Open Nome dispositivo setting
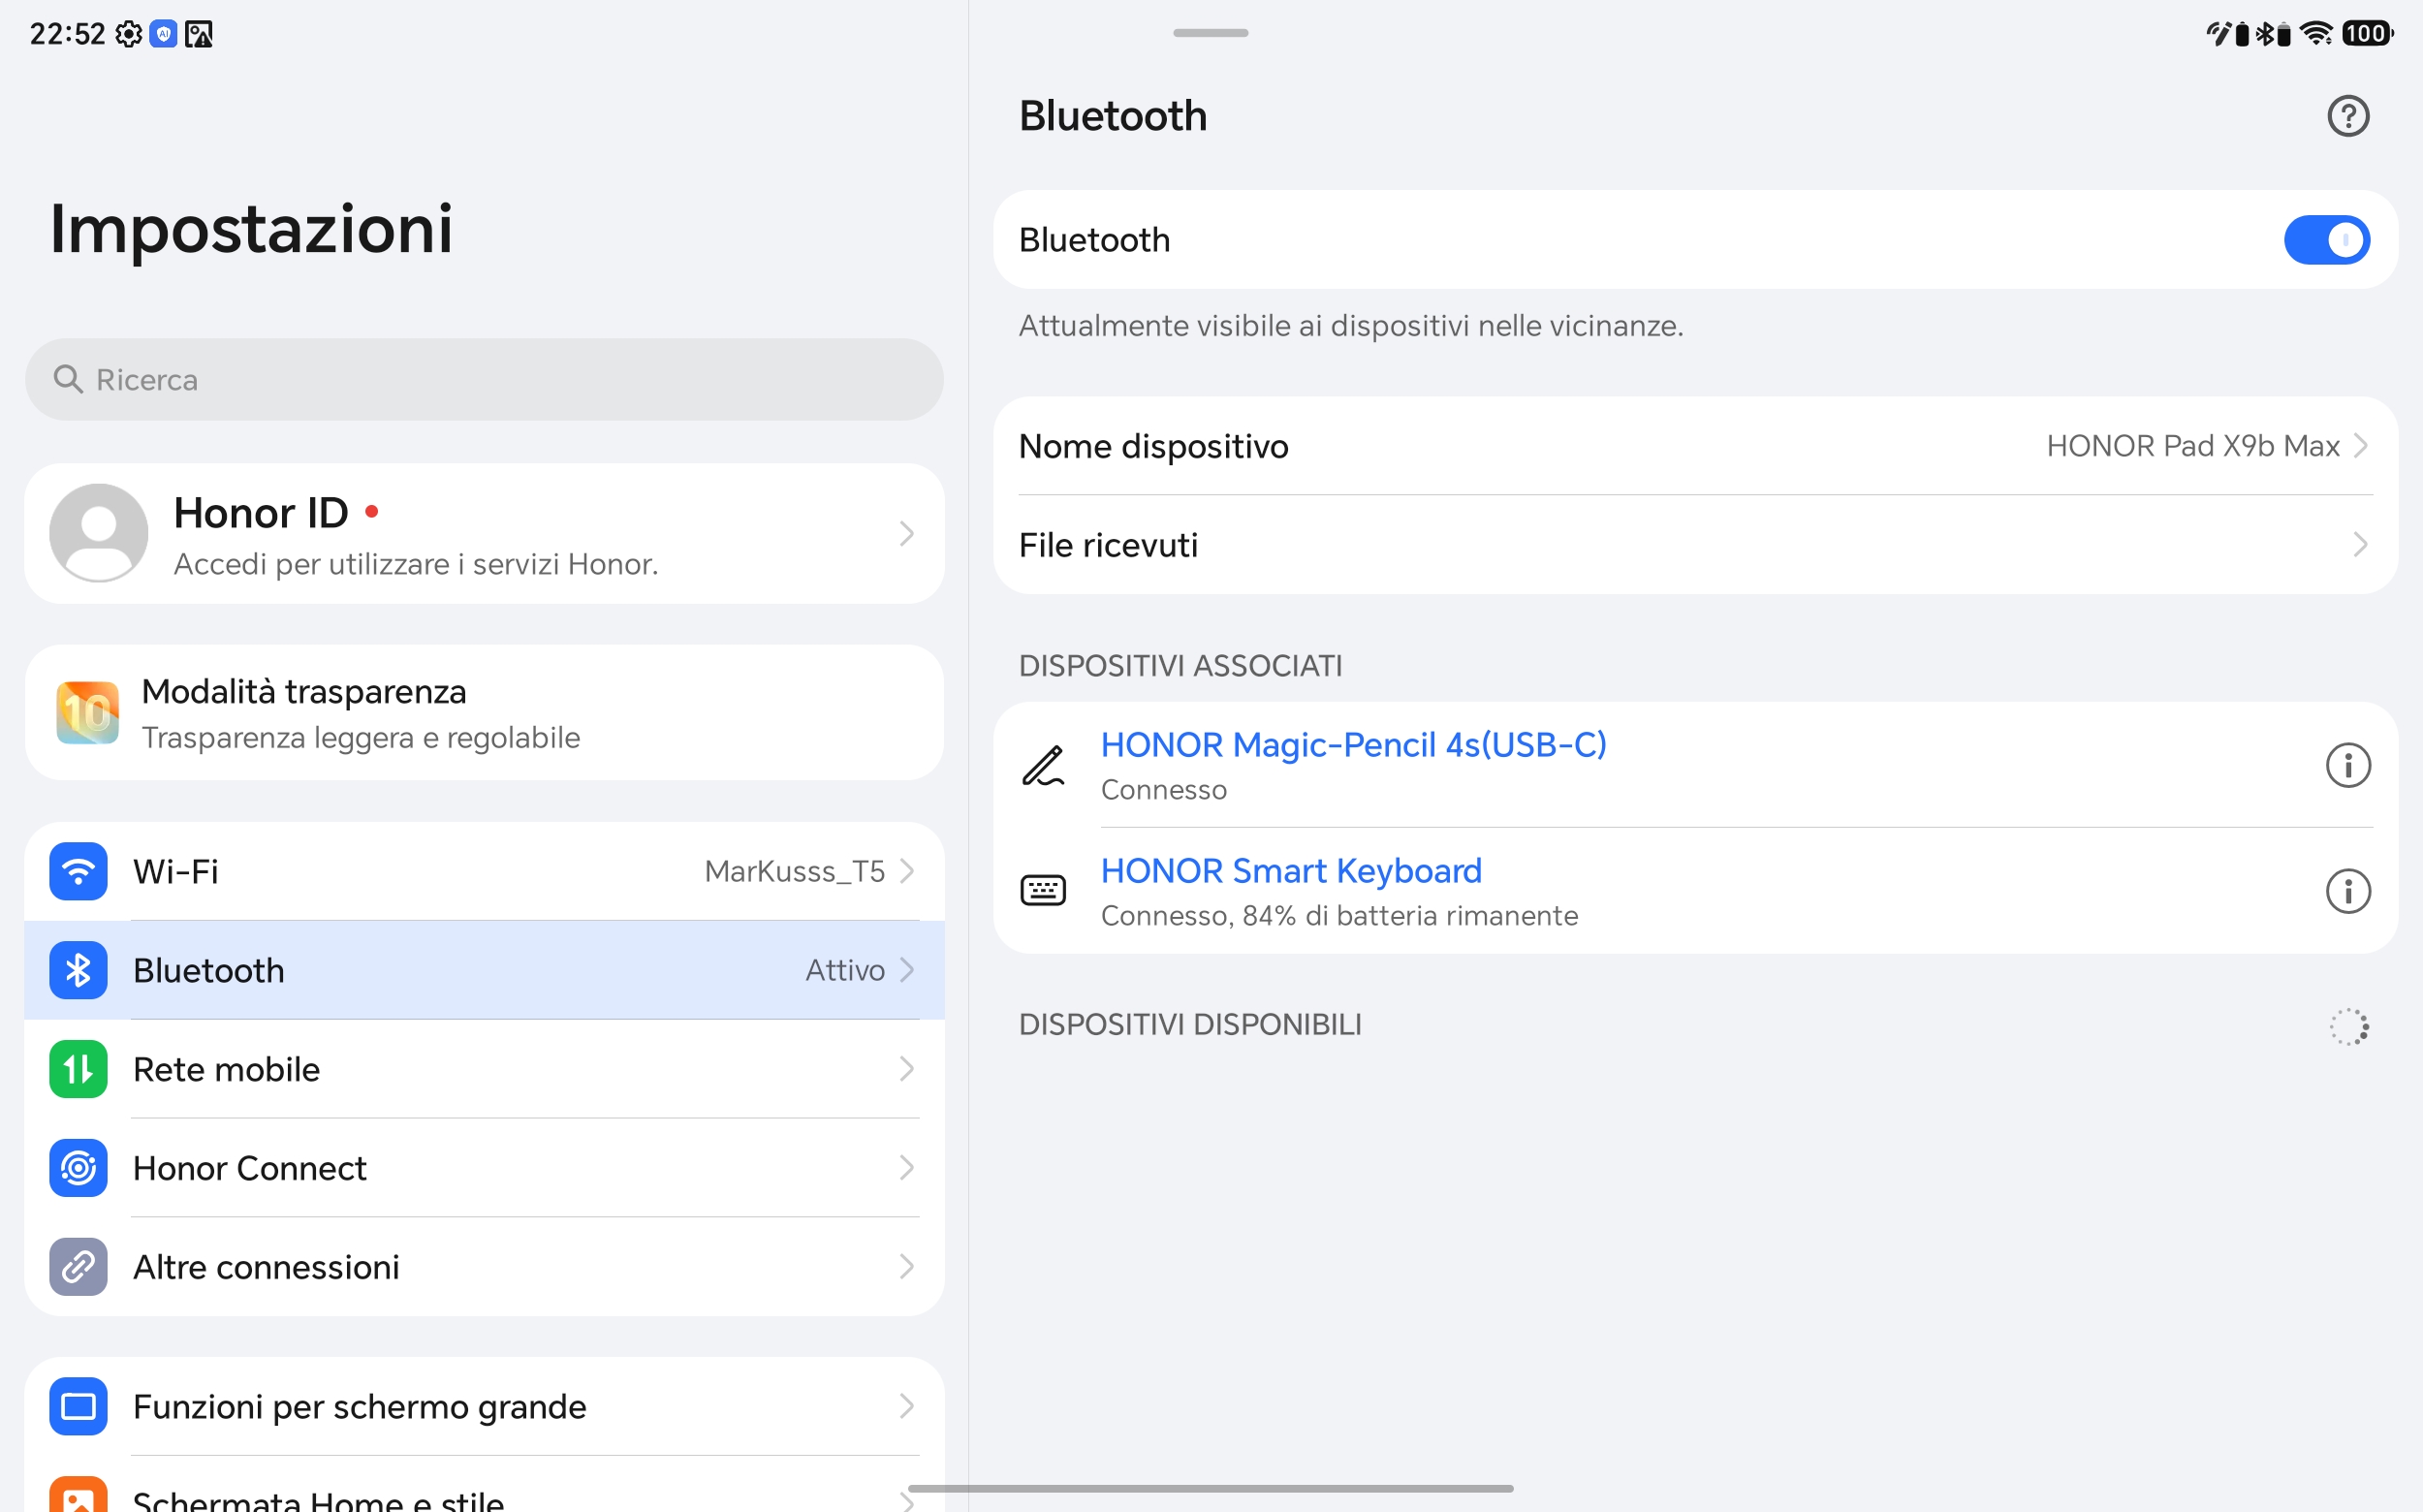The width and height of the screenshot is (2423, 1512). pyautogui.click(x=1695, y=446)
